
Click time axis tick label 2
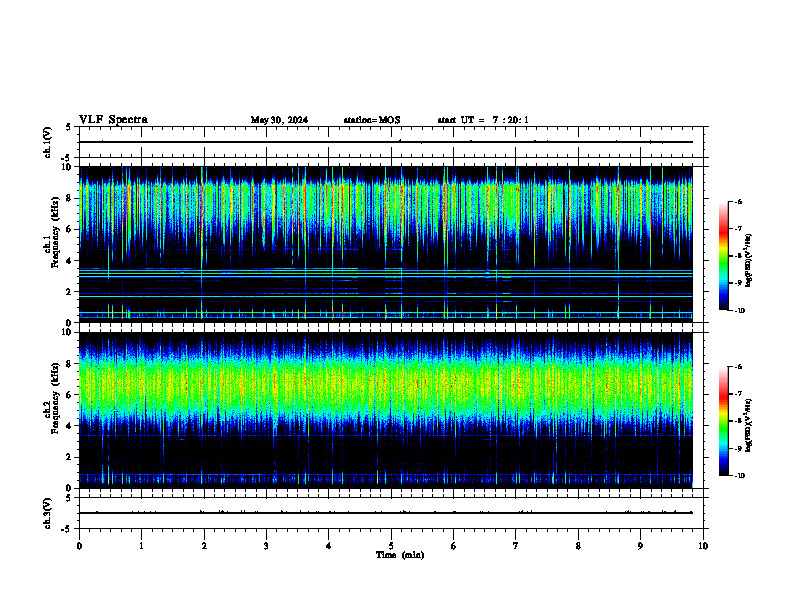coord(204,546)
